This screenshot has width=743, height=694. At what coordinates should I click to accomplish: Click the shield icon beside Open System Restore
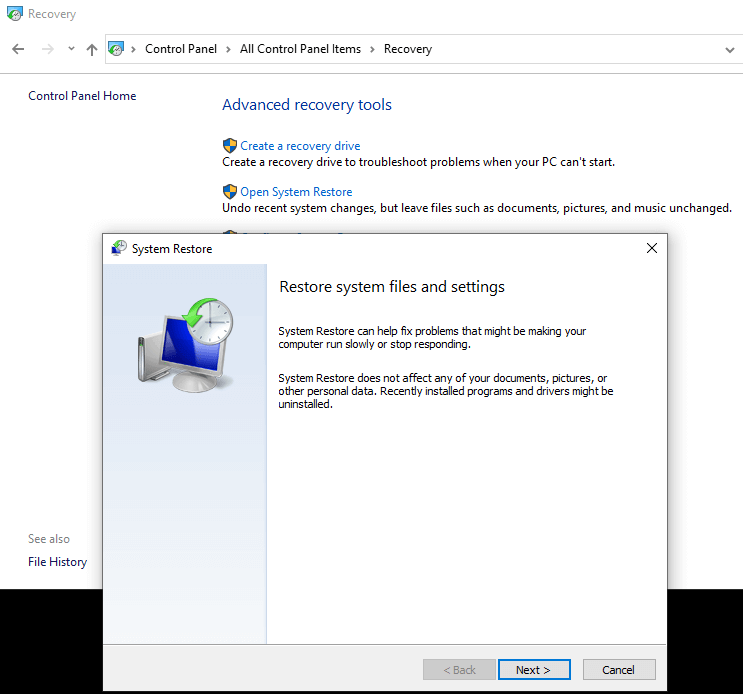tap(230, 191)
